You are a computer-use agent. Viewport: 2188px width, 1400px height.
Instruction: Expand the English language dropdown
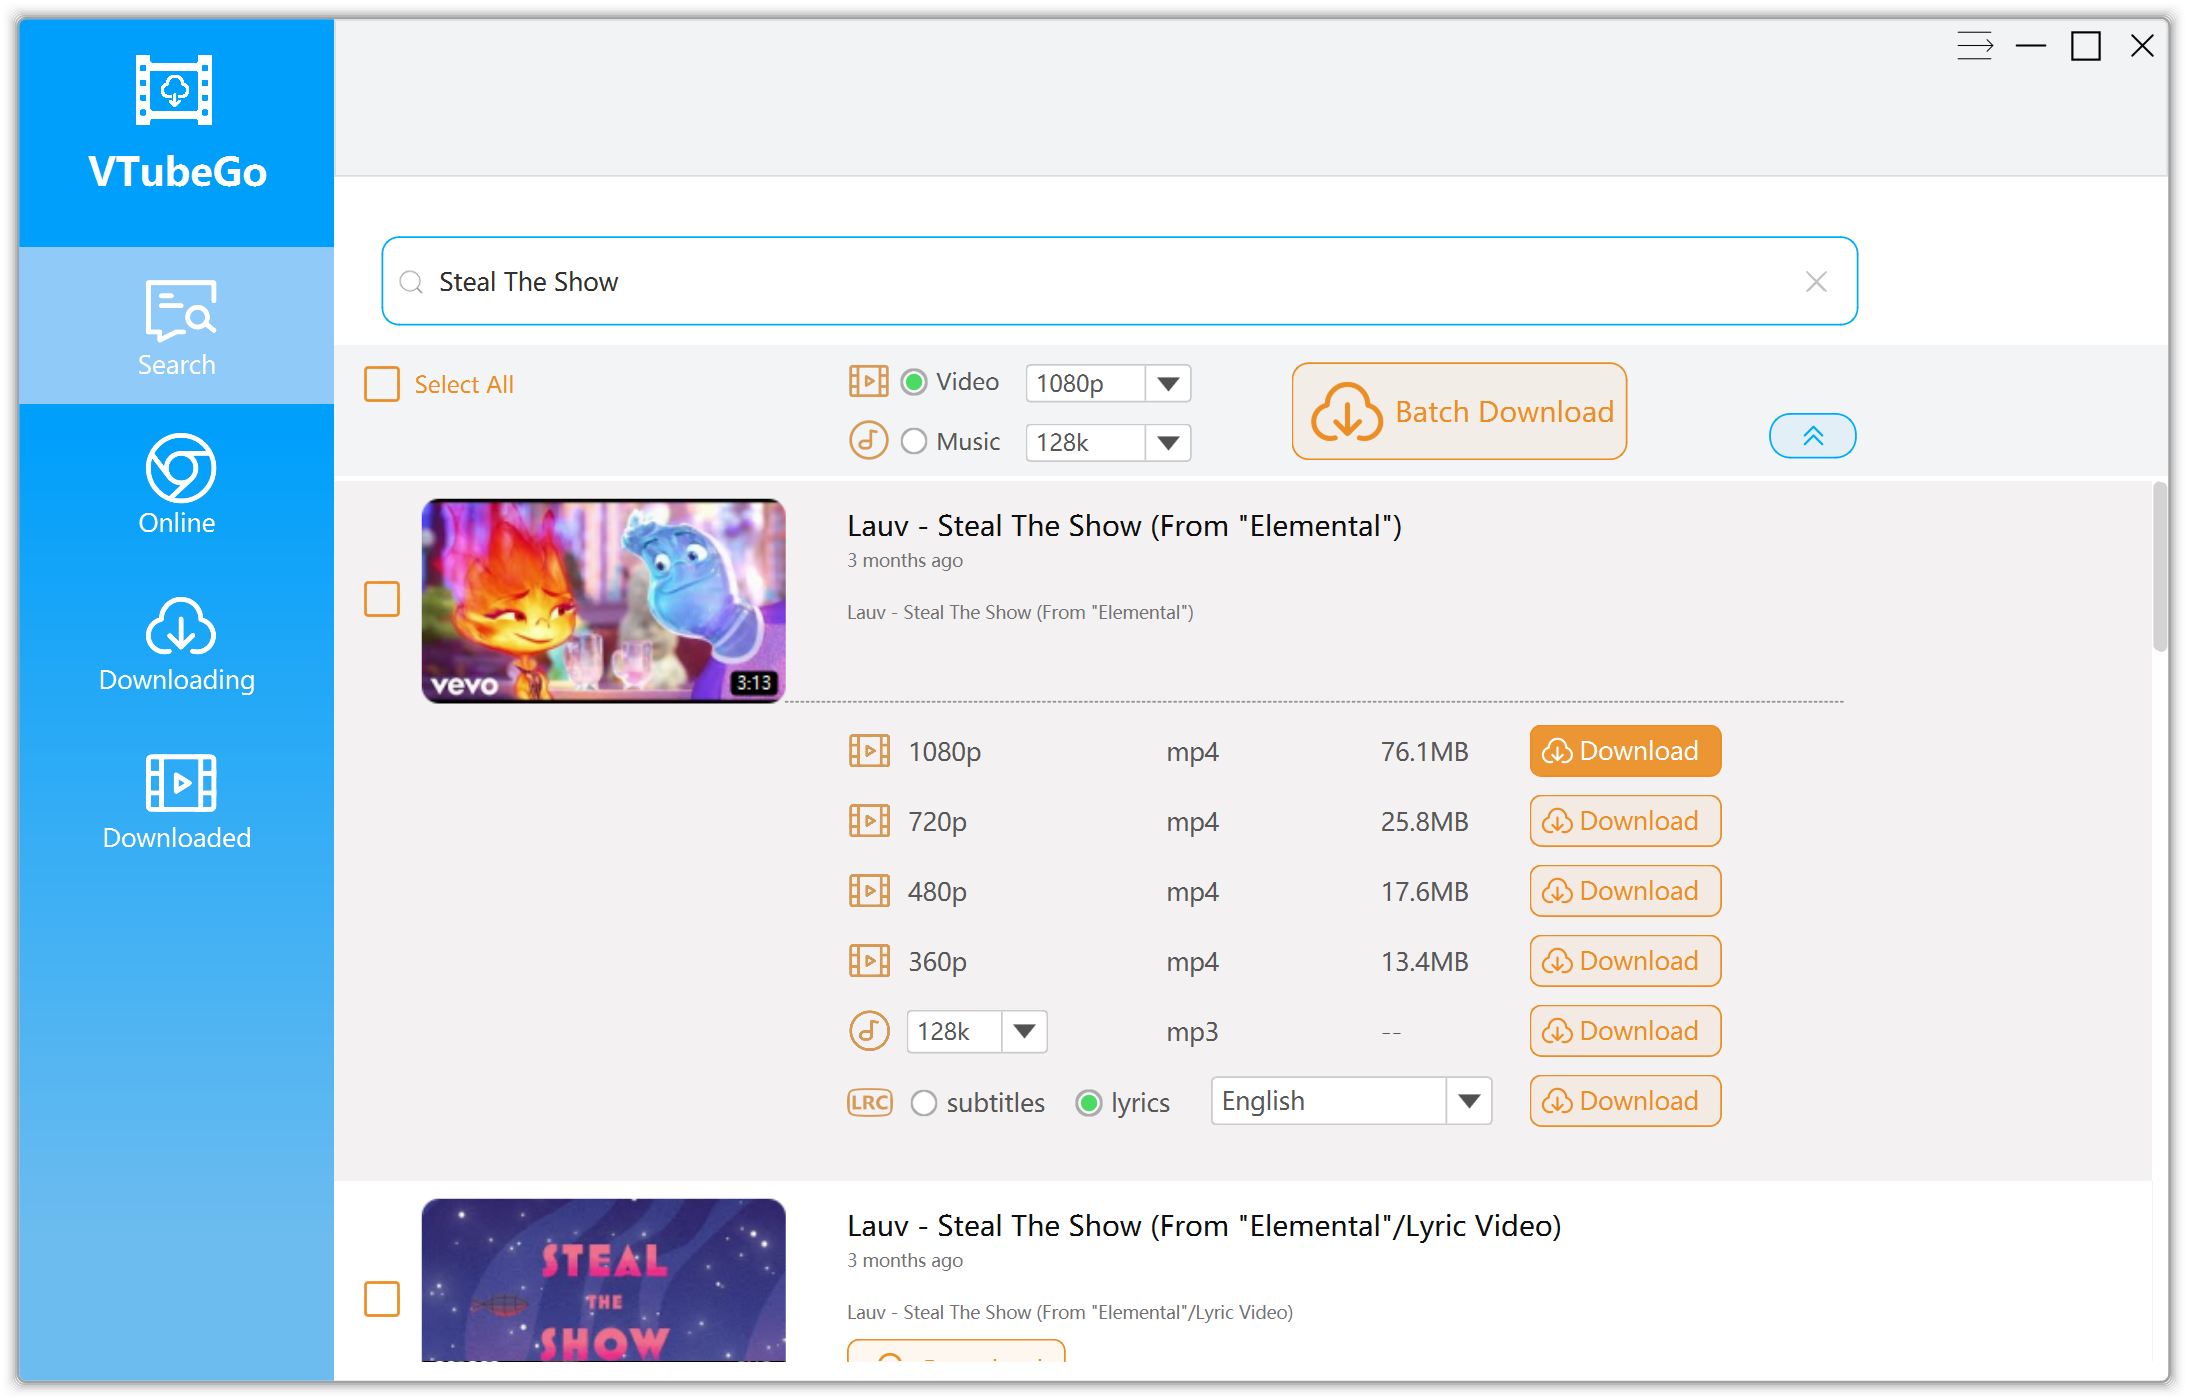coord(1468,1101)
